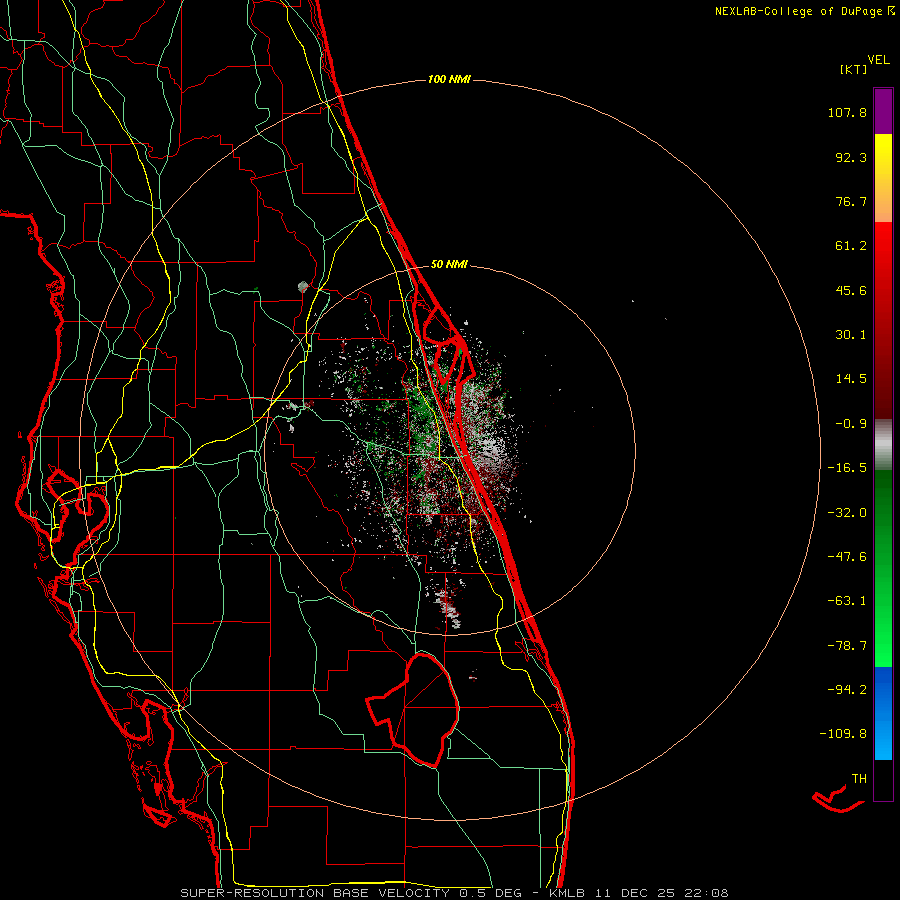Click the 61.2 velocity scale value
This screenshot has height=900, width=900.
point(851,246)
